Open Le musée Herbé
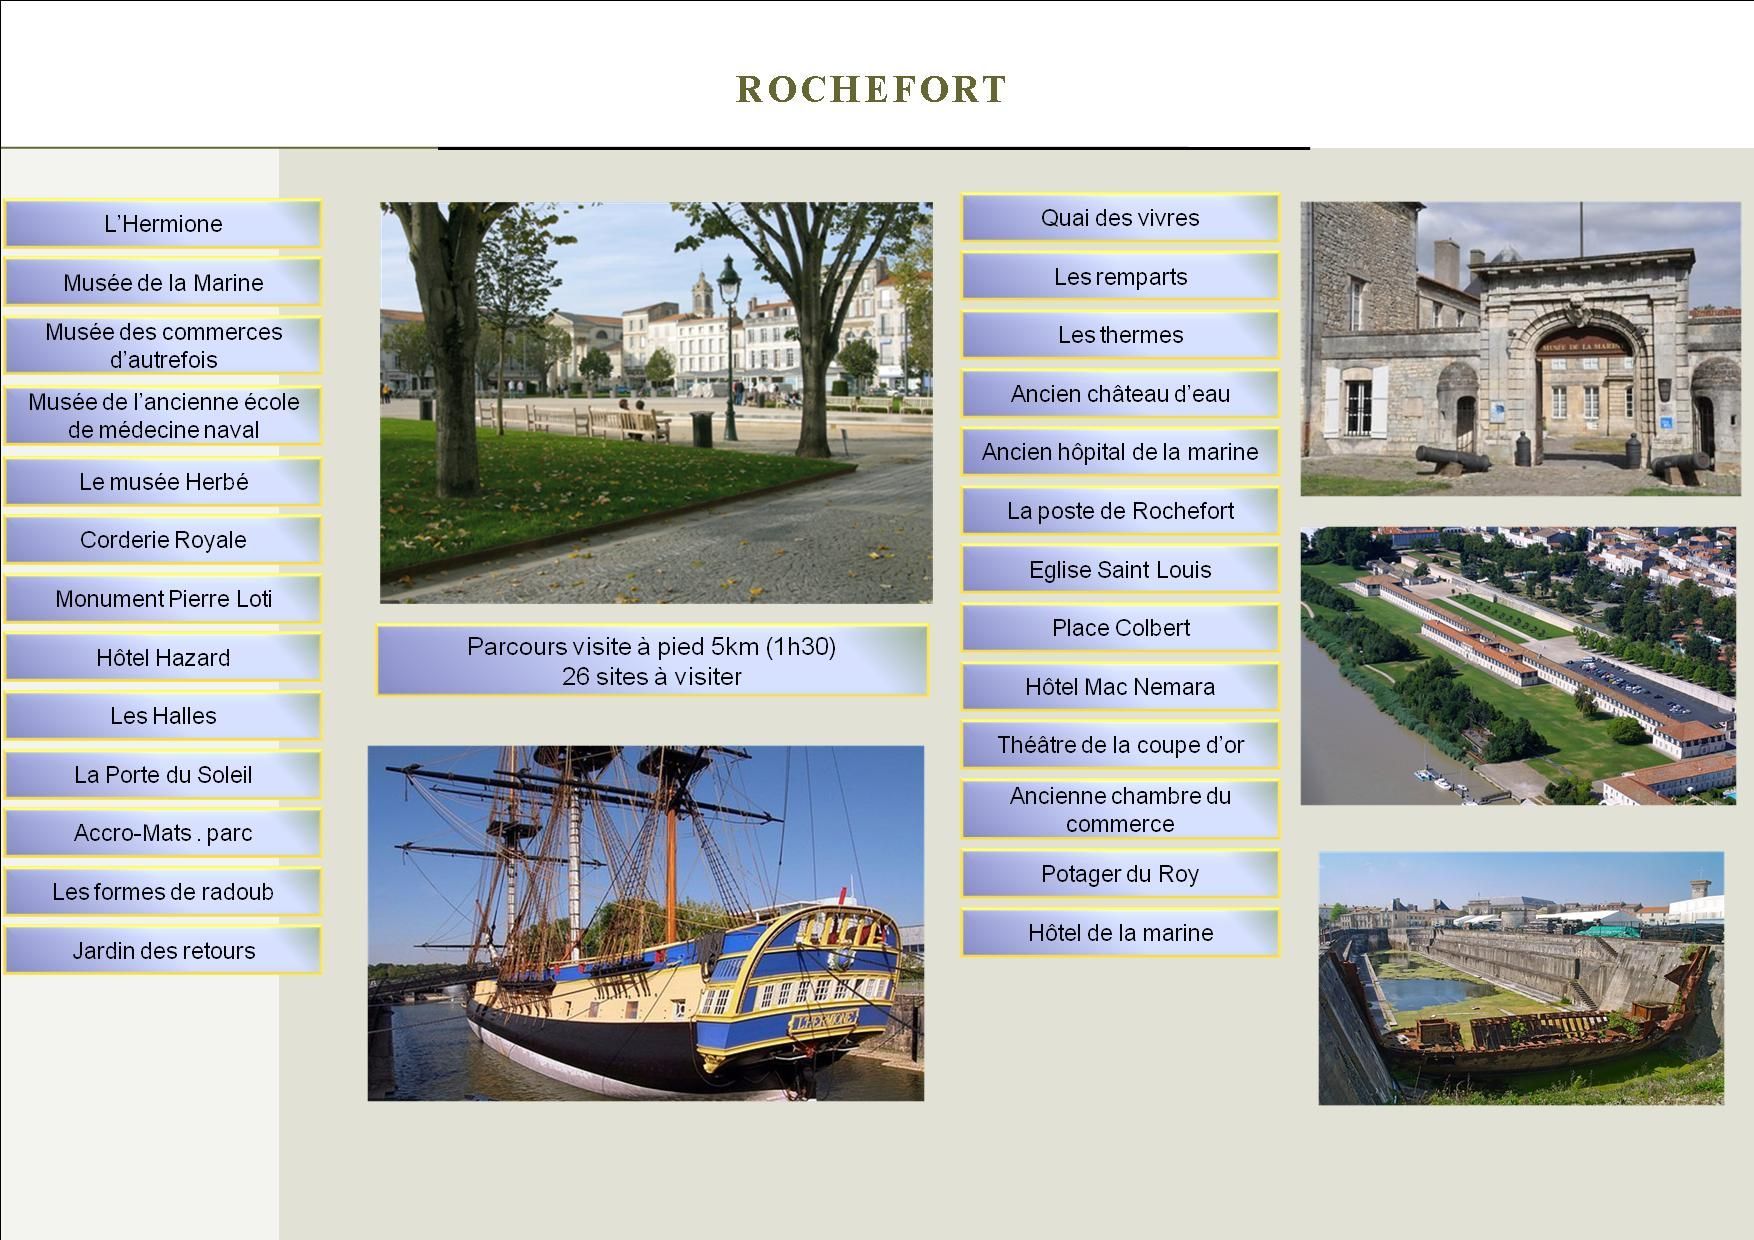 [x=163, y=482]
